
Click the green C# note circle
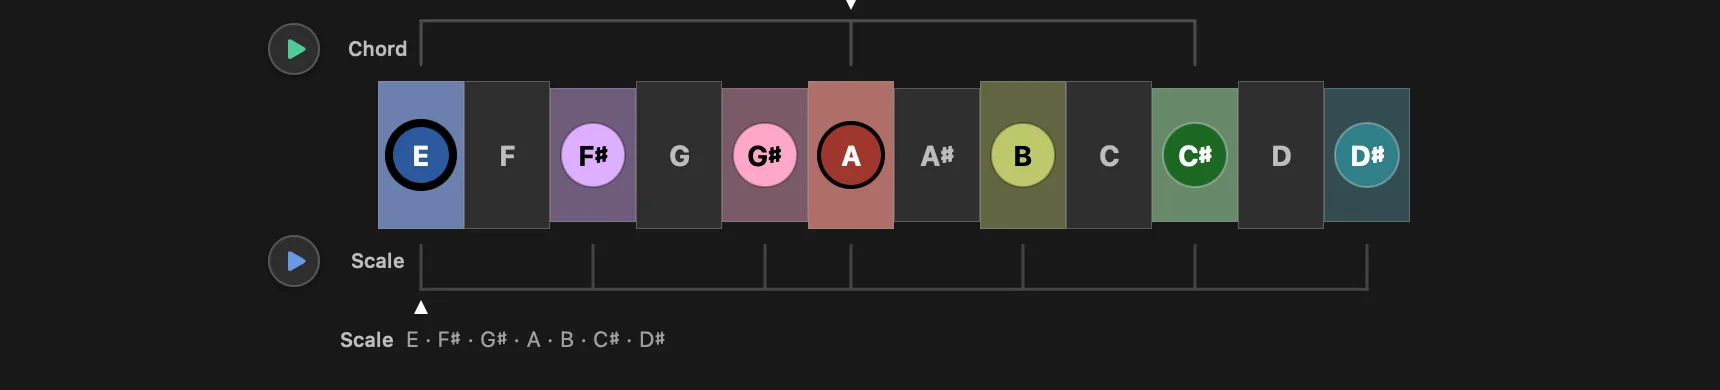(1195, 155)
